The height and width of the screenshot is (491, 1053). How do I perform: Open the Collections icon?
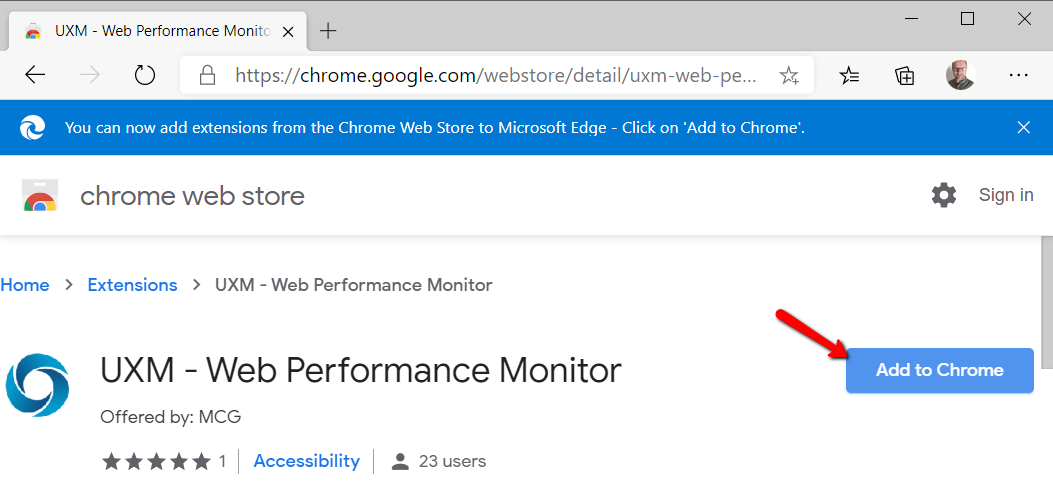[x=905, y=75]
